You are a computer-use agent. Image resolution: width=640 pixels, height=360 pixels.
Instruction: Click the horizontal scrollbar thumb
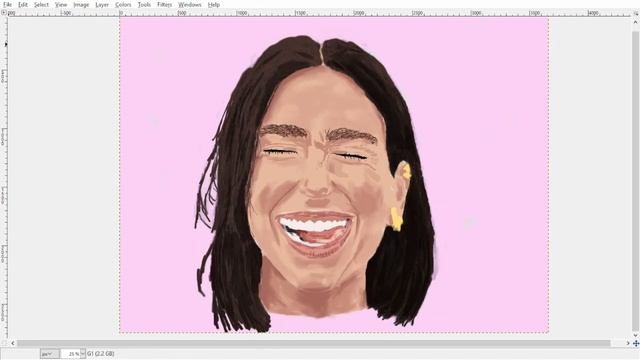click(313, 343)
